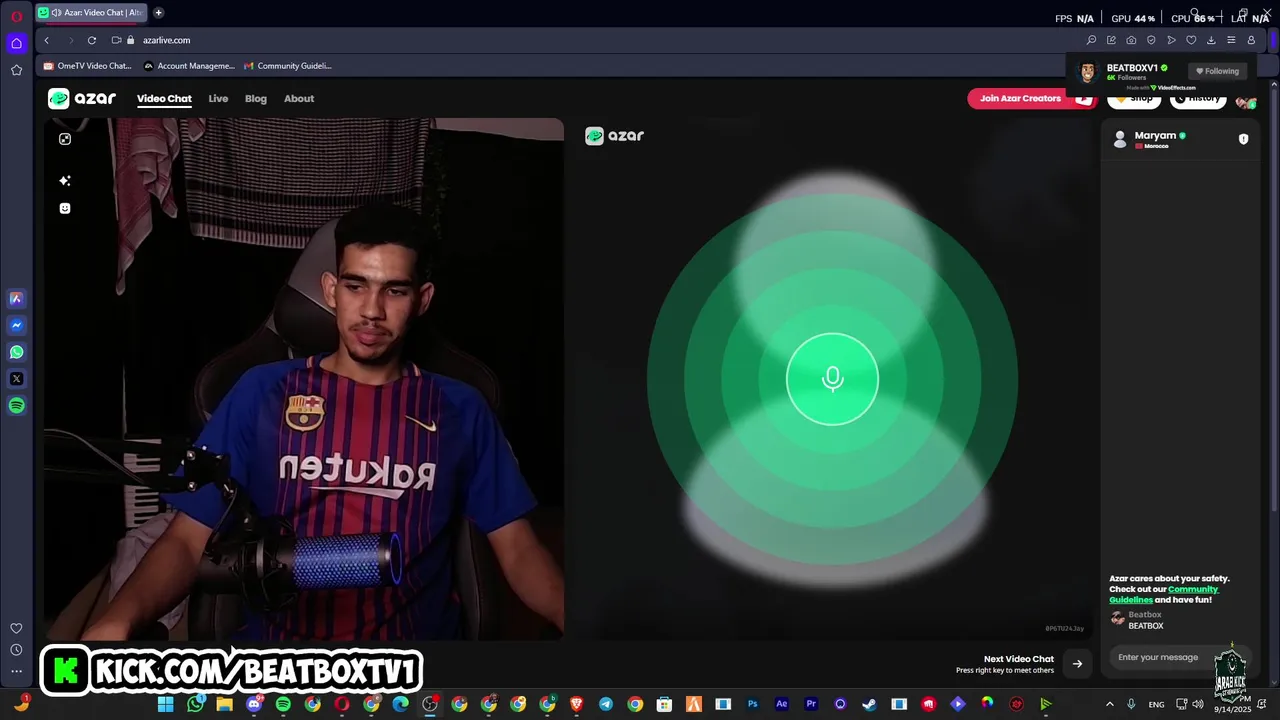The height and width of the screenshot is (720, 1280).
Task: Open the sidebar three-dots more options
Action: point(16,671)
